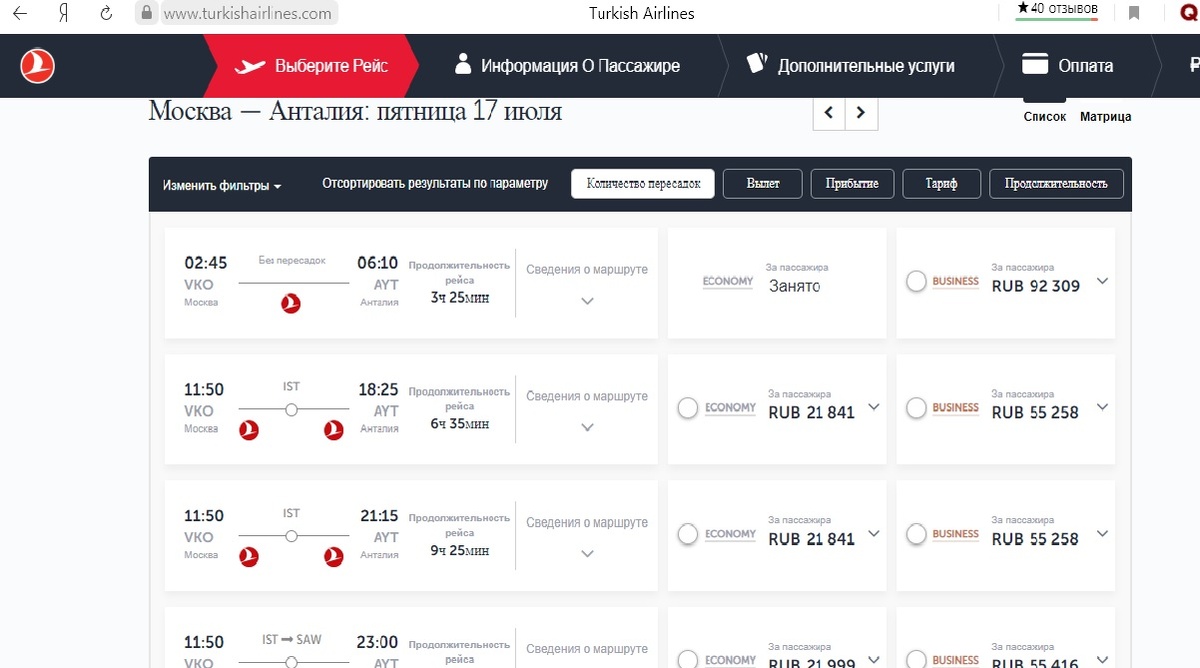
Task: Go to the next date with the right arrow
Action: pos(861,113)
